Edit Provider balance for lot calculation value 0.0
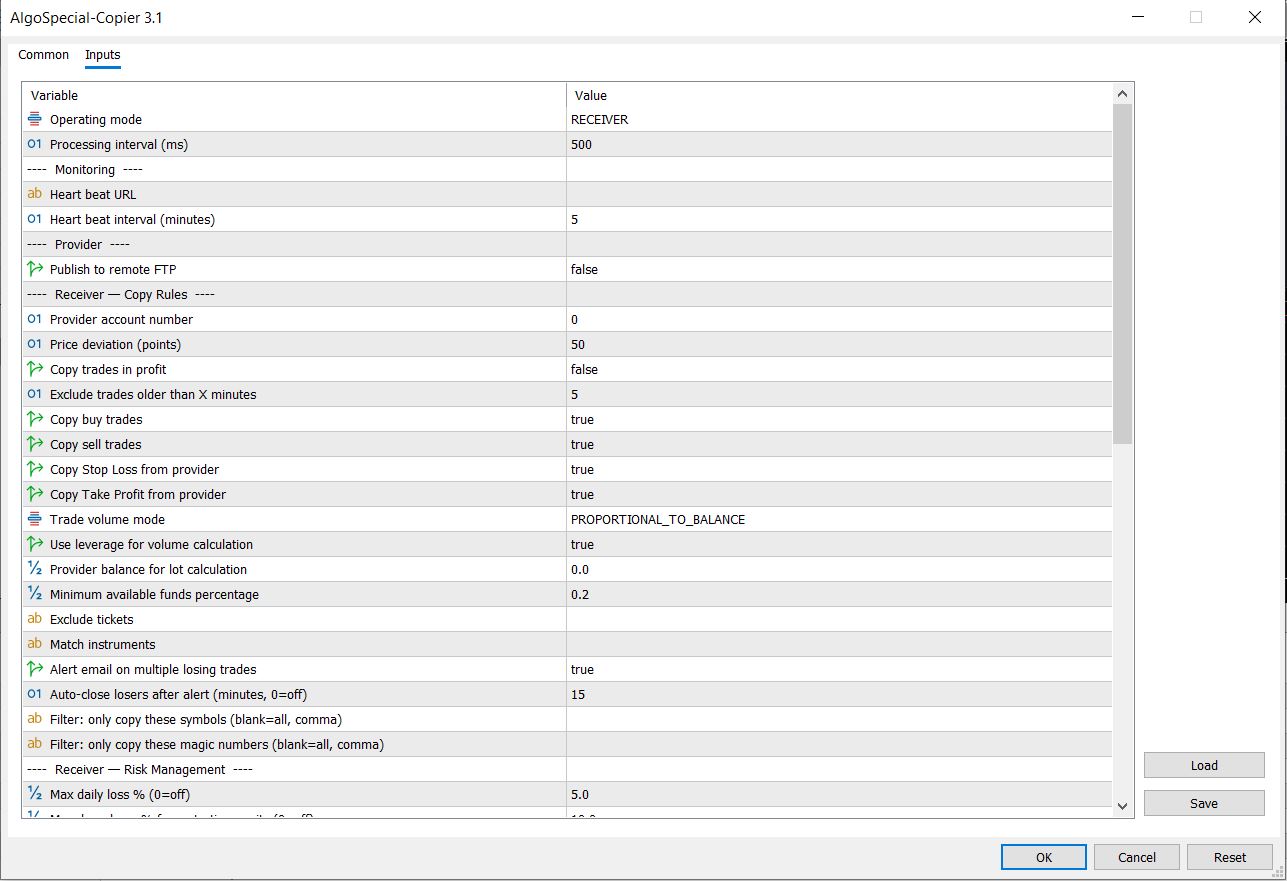The width and height of the screenshot is (1287, 881). [x=839, y=569]
